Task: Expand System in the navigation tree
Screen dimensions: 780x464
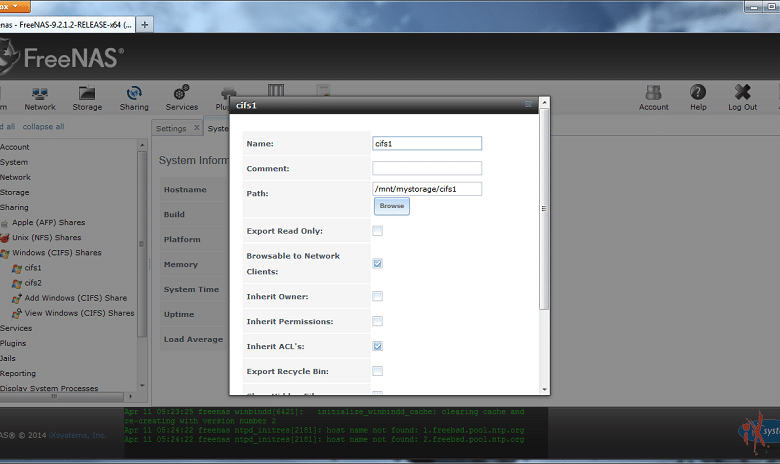Action: point(14,162)
